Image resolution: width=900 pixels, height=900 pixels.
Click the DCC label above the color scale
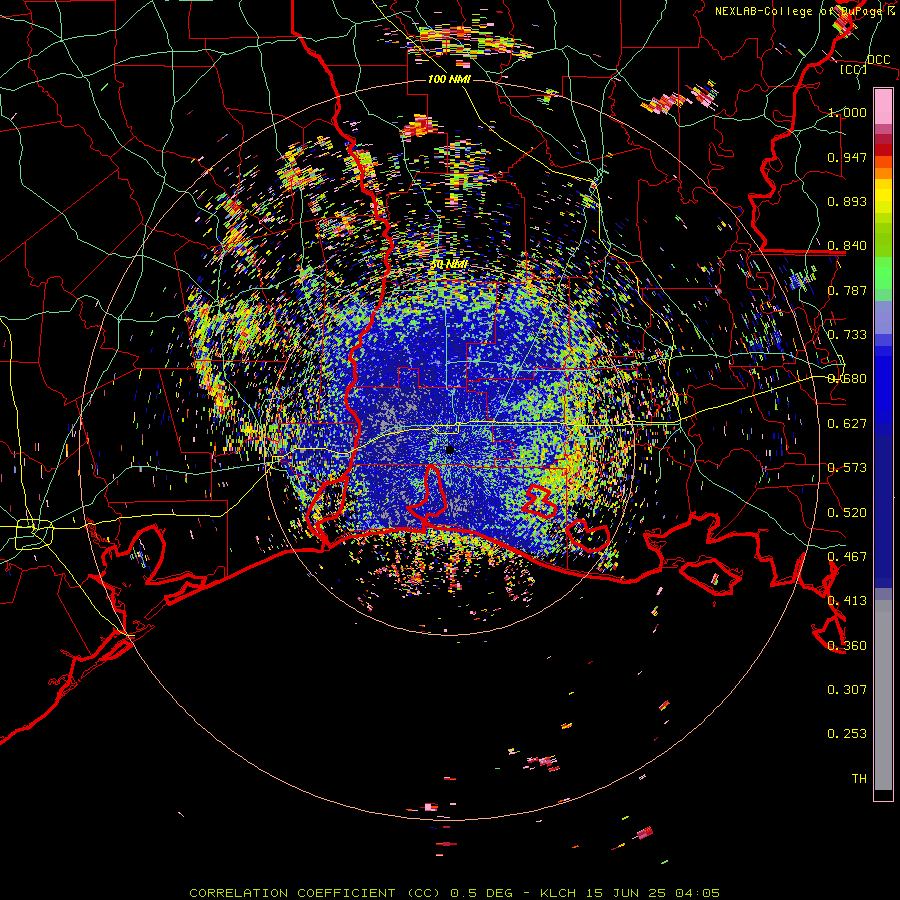pyautogui.click(x=878, y=60)
